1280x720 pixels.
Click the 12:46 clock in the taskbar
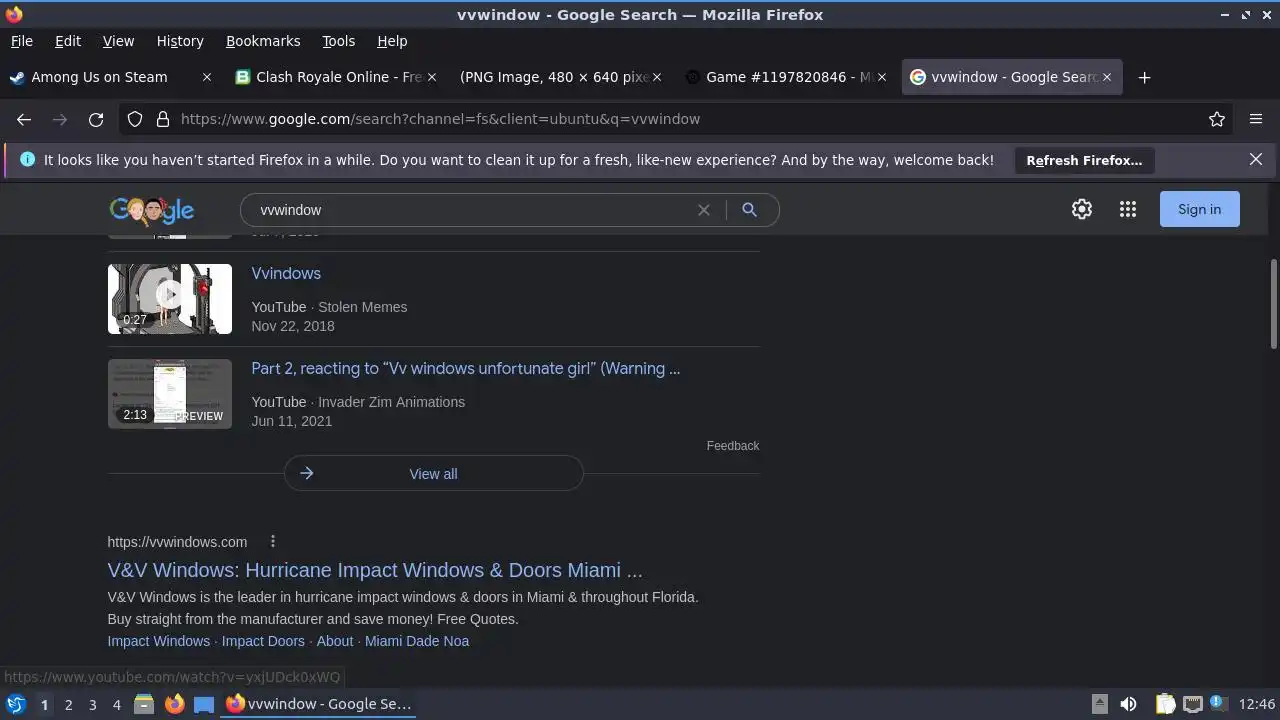click(1257, 704)
